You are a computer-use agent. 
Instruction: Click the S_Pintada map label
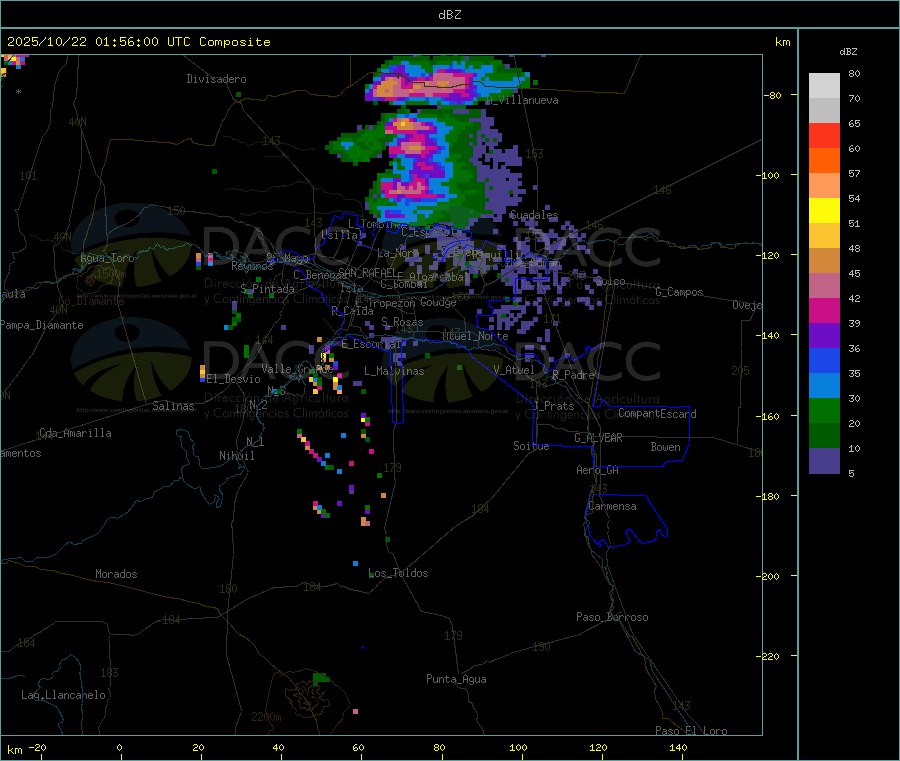click(267, 289)
